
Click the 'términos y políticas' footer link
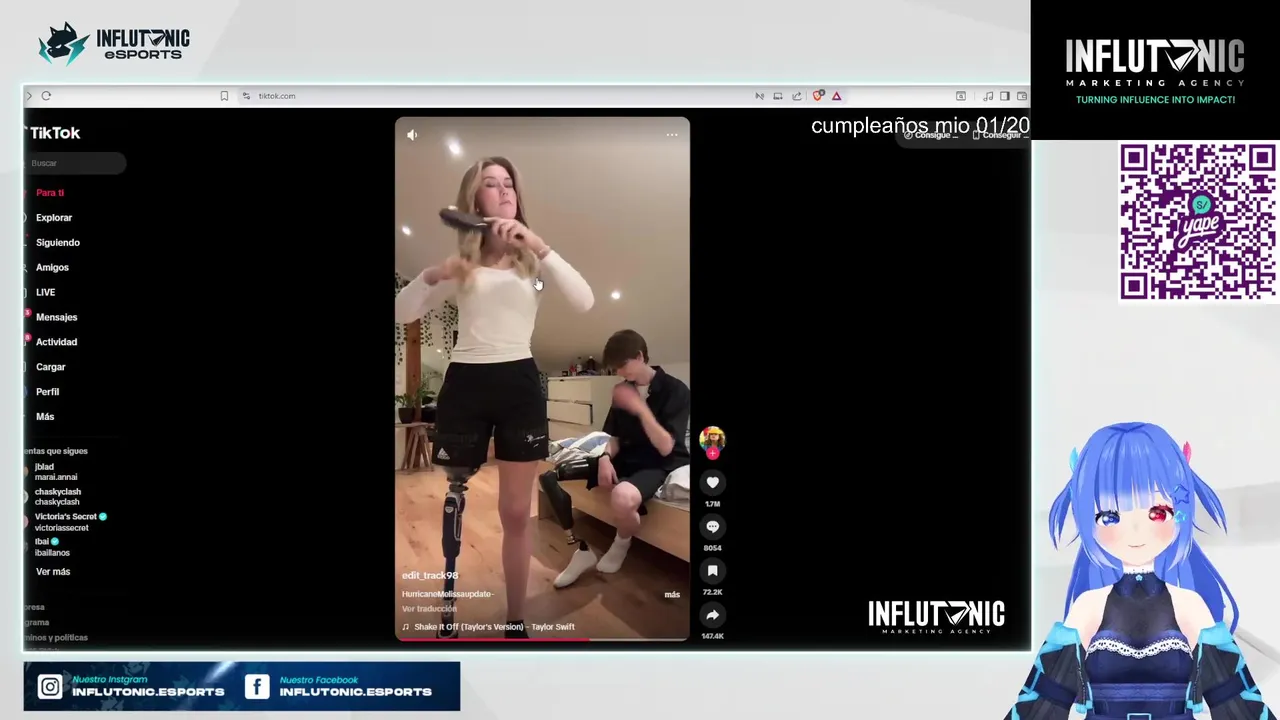56,638
